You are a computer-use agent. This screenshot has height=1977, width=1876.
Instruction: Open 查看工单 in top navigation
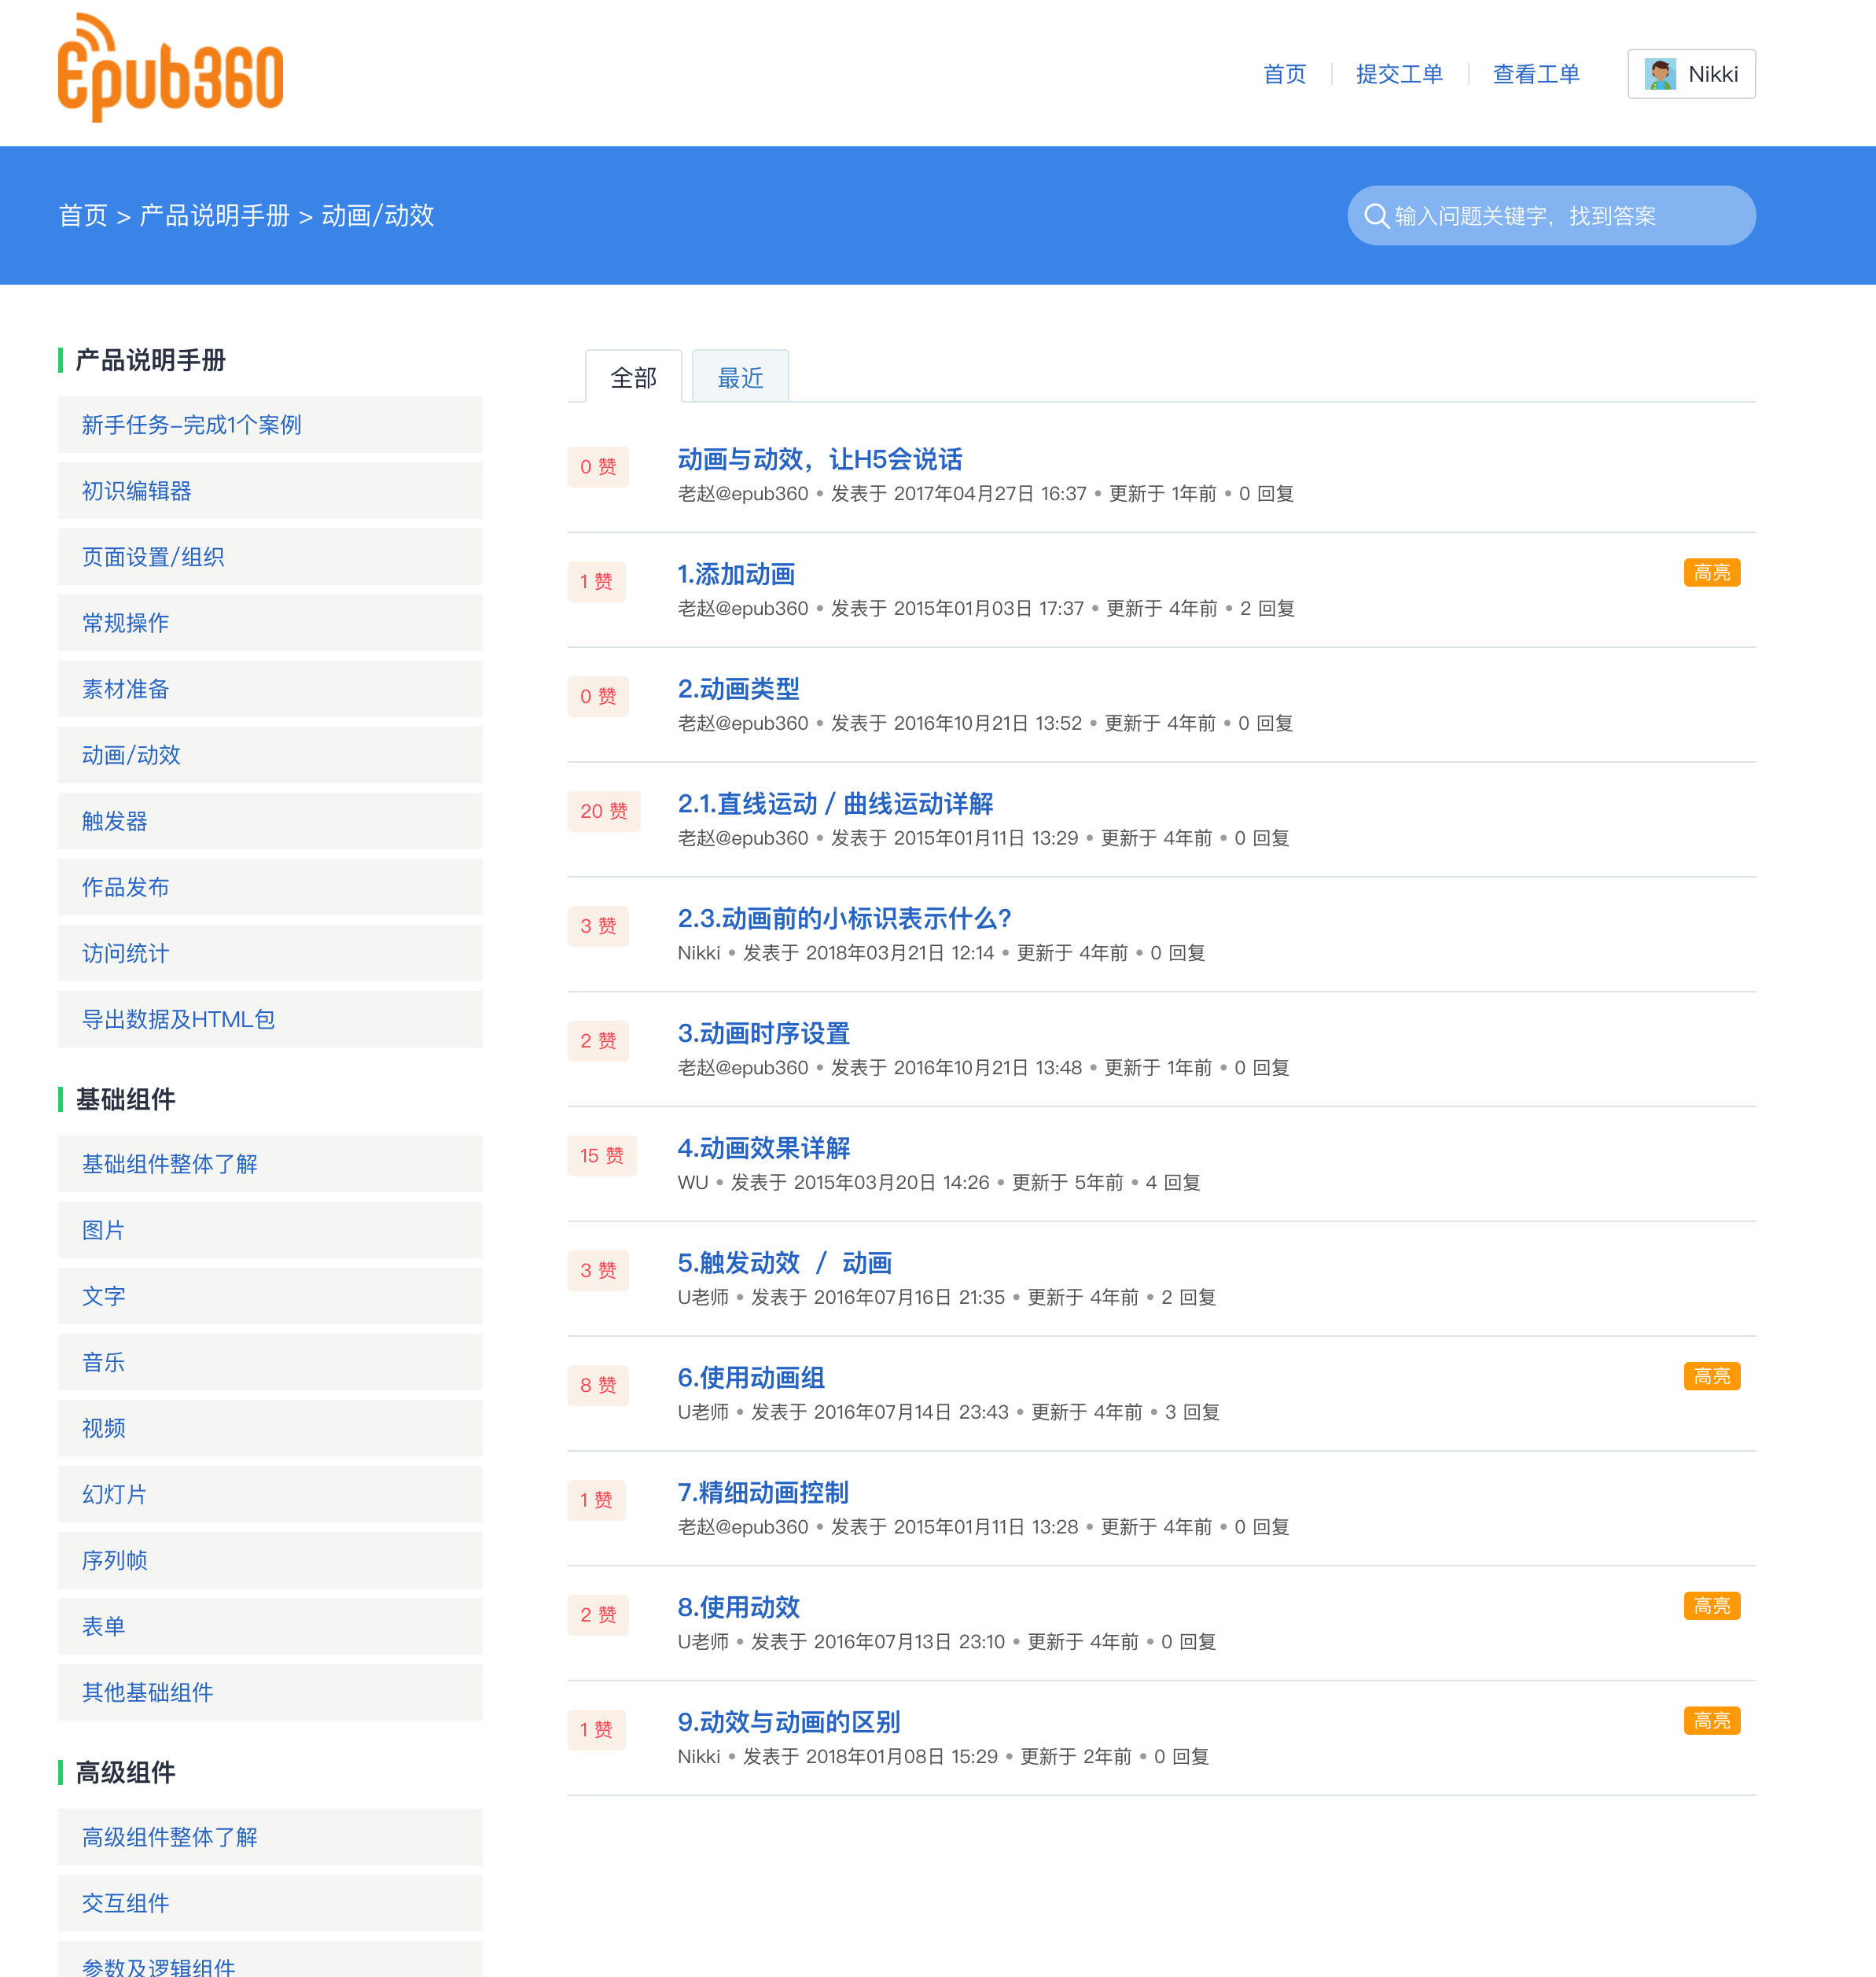(x=1535, y=74)
